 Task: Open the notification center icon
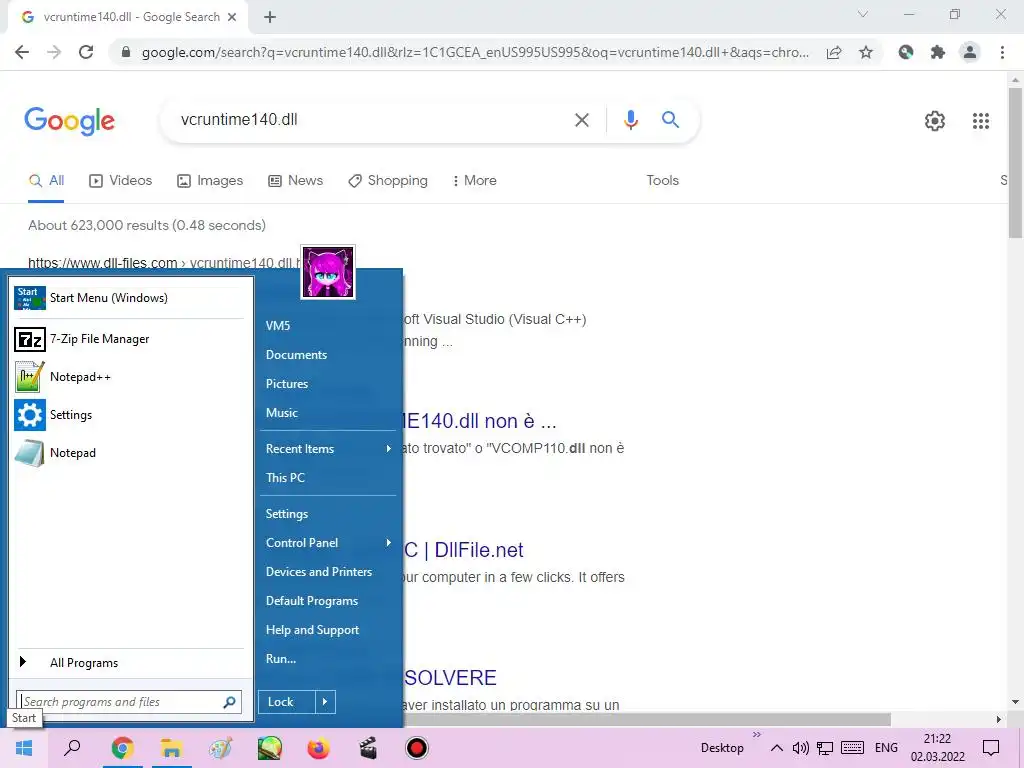(x=991, y=748)
